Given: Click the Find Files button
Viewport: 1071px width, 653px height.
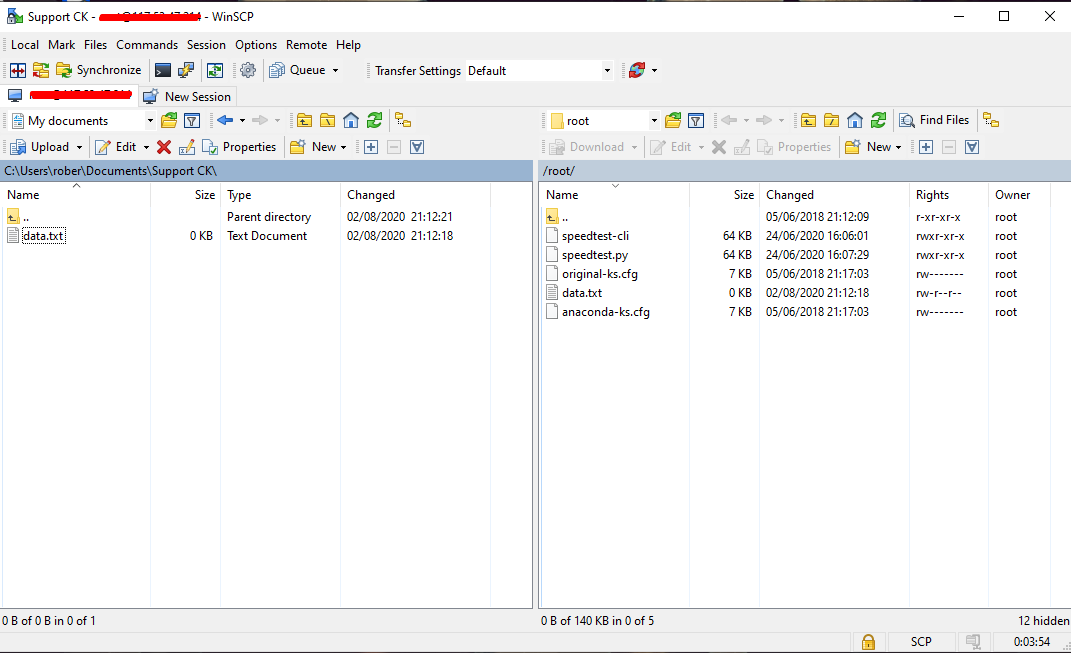Looking at the screenshot, I should [935, 120].
